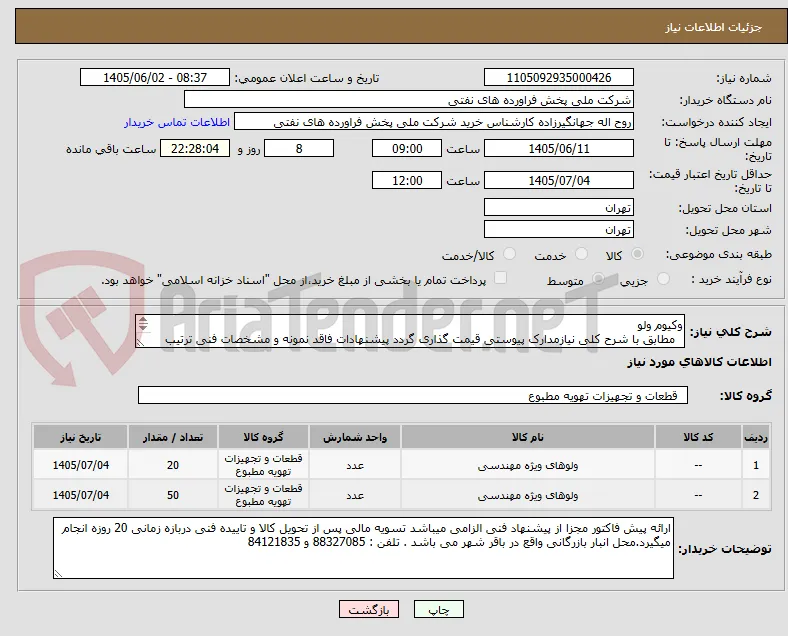Click row 2 number cell
Screen dimensions: 788x636
(755, 495)
